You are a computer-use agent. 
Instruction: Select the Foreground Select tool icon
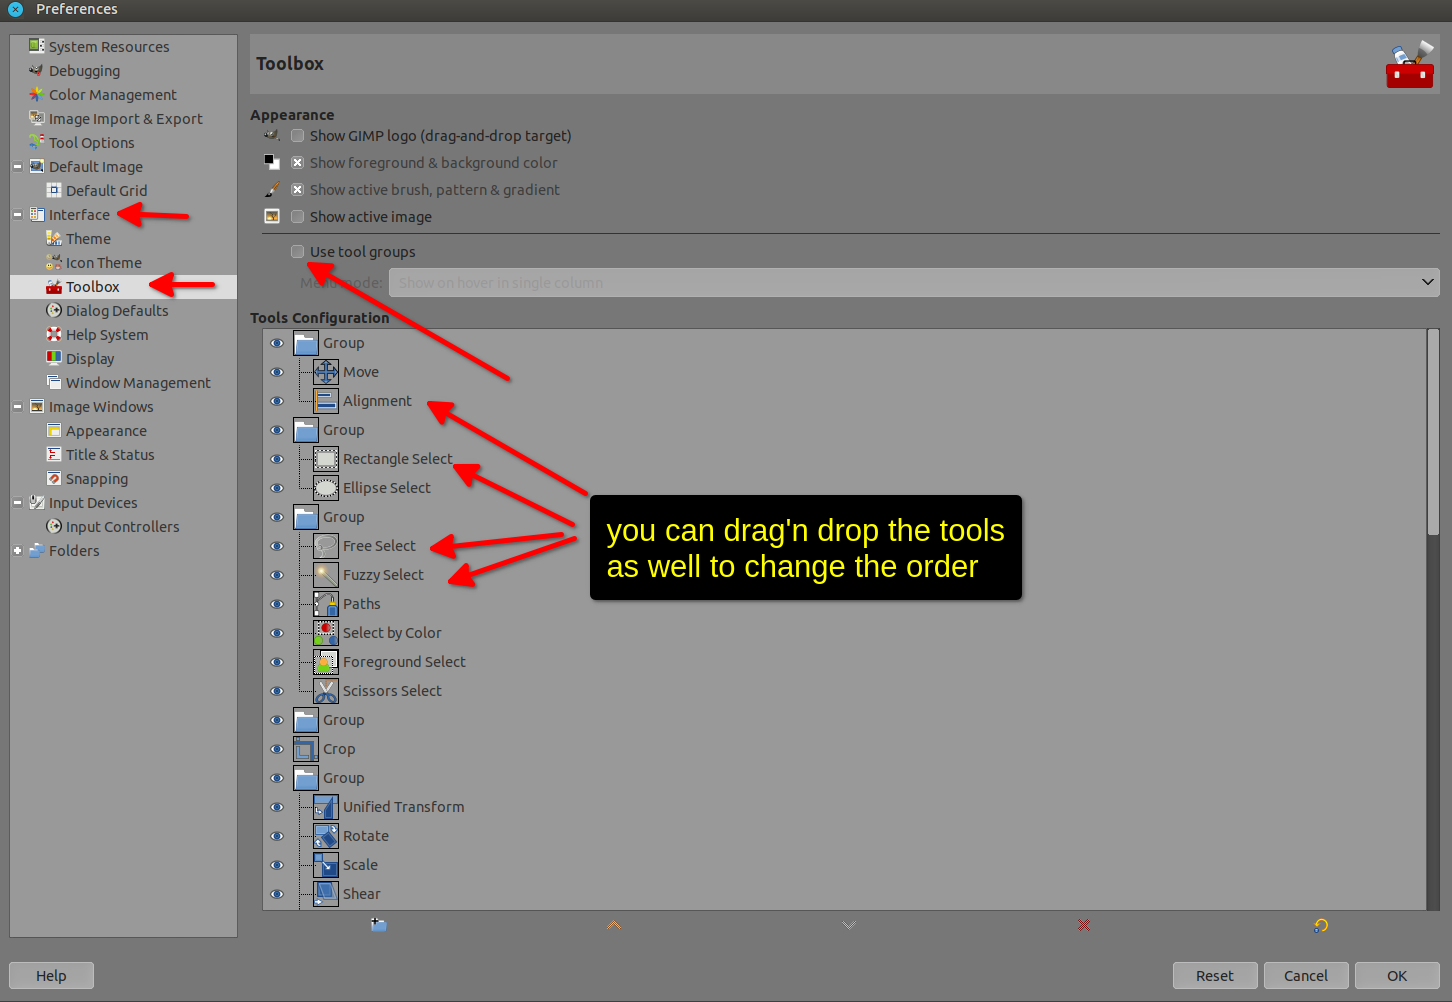[326, 662]
